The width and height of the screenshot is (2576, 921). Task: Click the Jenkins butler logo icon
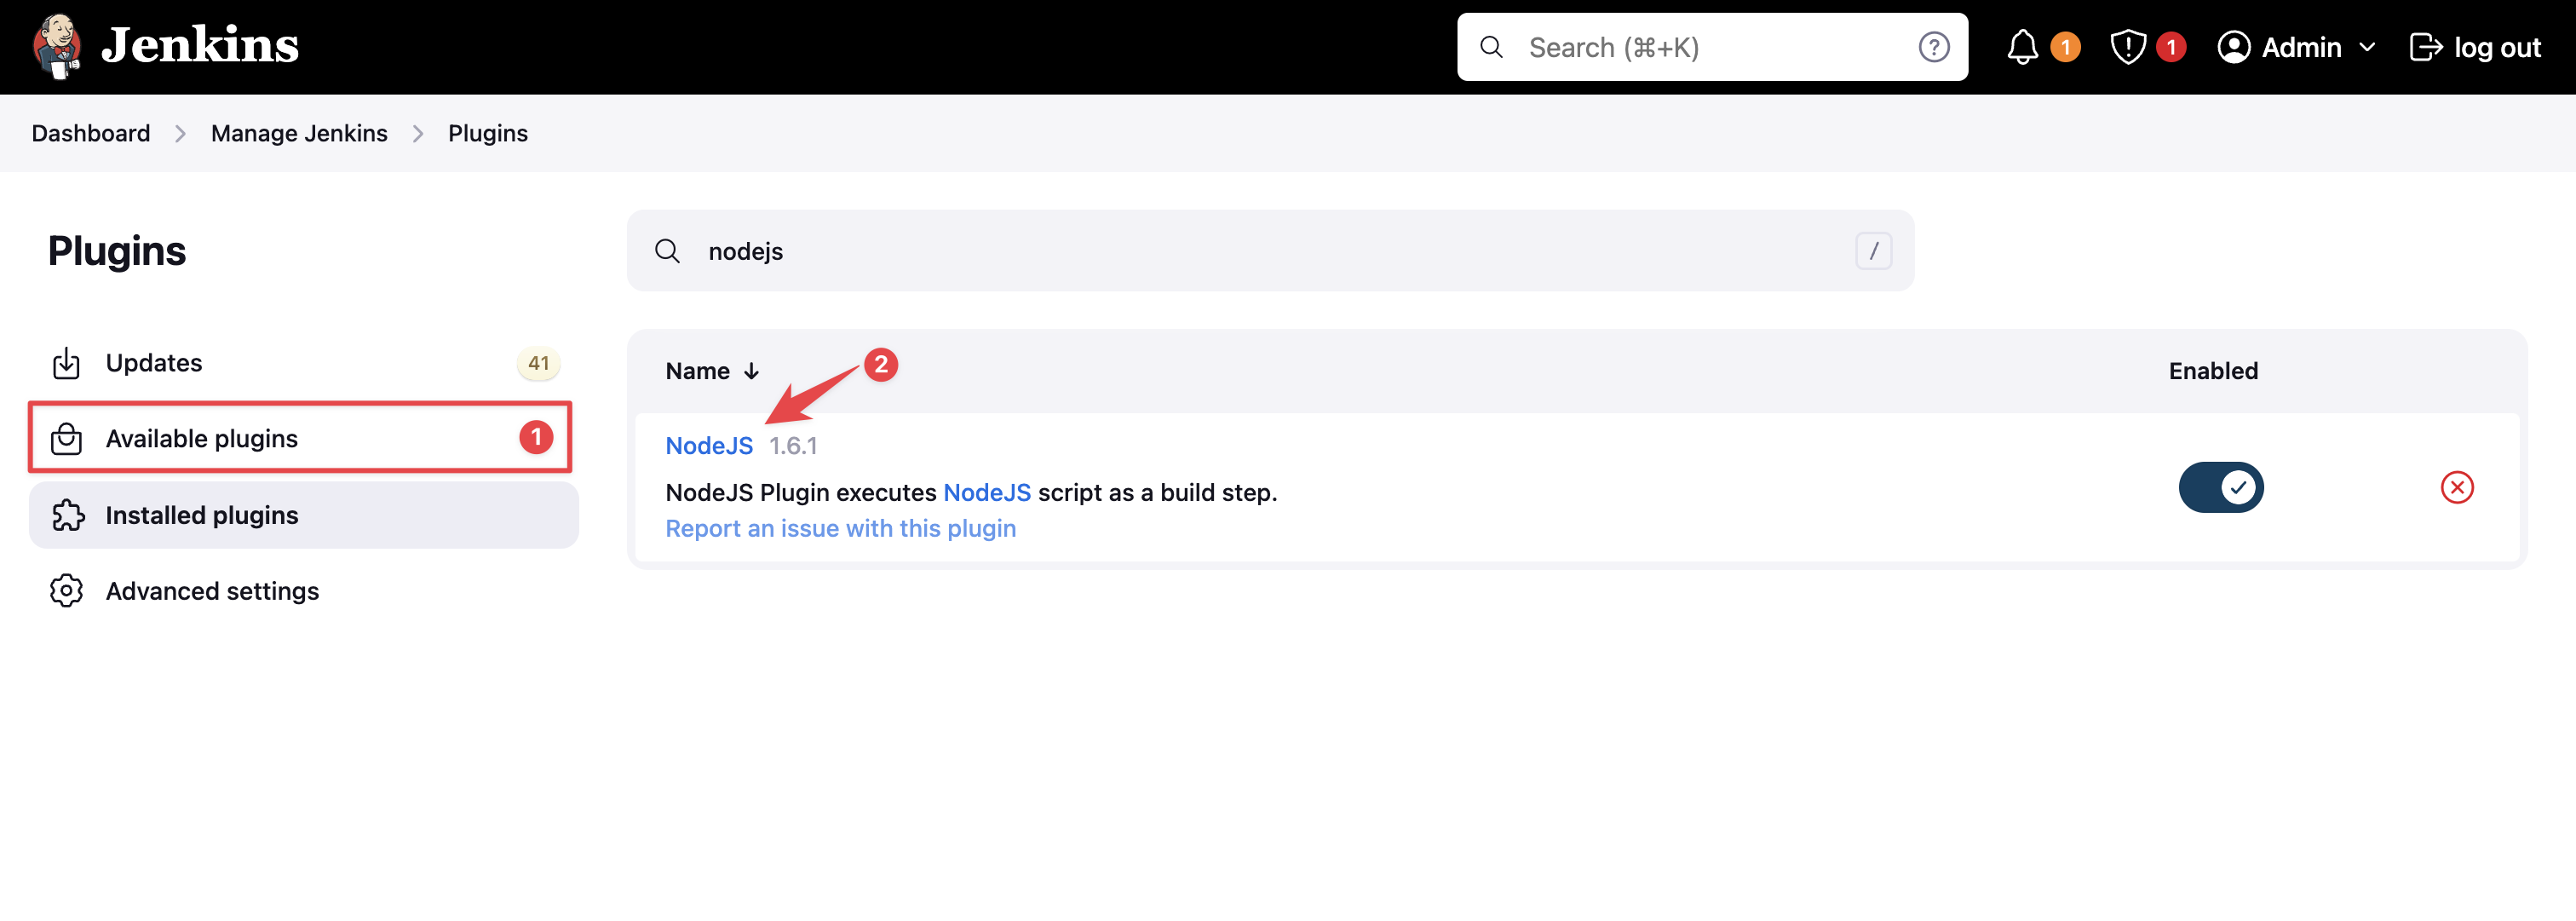coord(55,46)
